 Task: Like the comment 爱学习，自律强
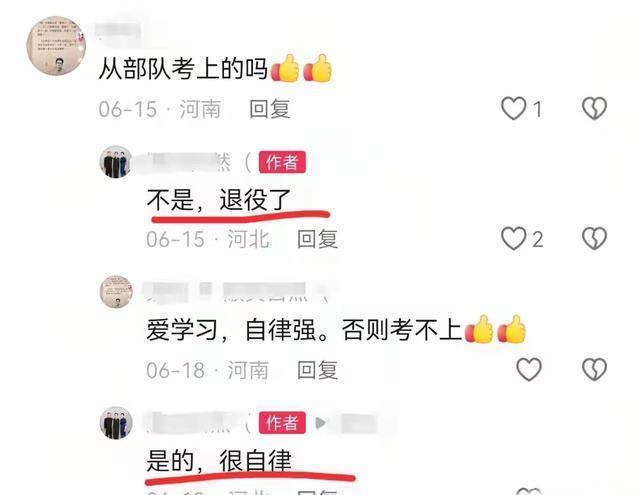(529, 370)
